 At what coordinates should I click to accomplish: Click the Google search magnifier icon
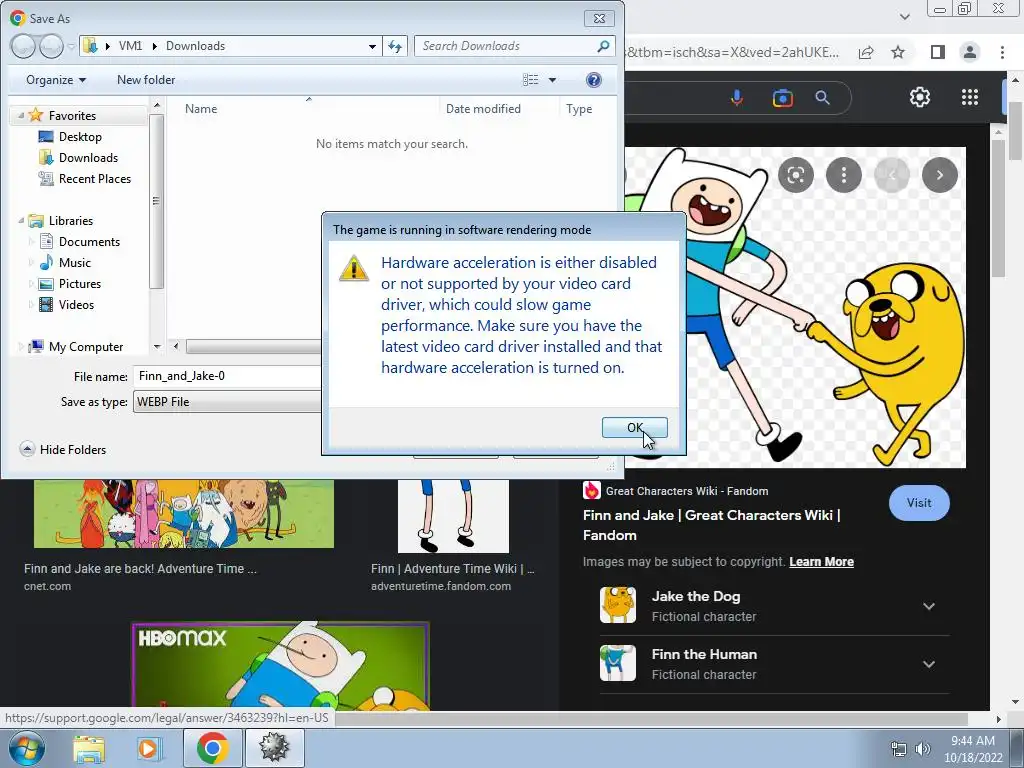[823, 98]
